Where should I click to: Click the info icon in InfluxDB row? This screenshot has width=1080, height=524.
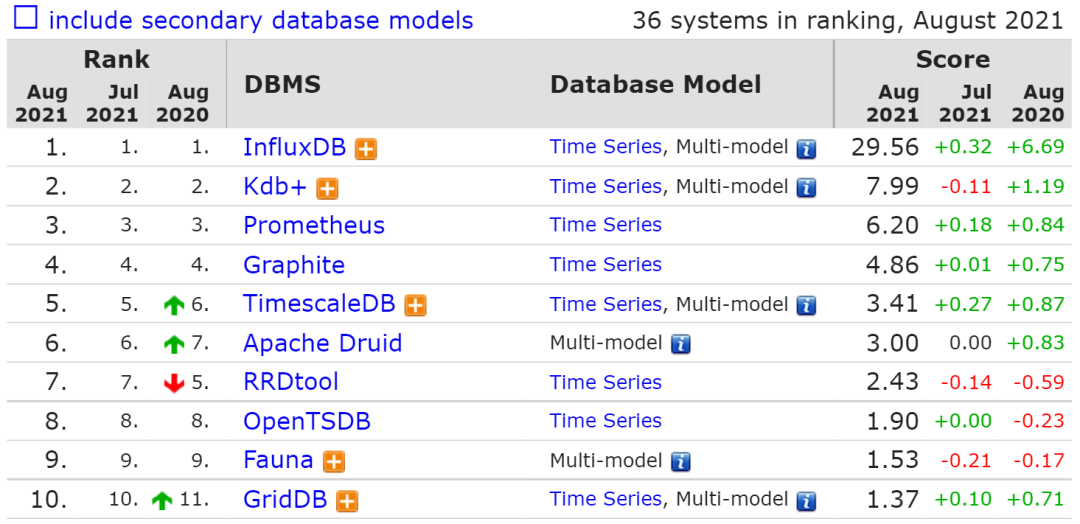tap(806, 149)
